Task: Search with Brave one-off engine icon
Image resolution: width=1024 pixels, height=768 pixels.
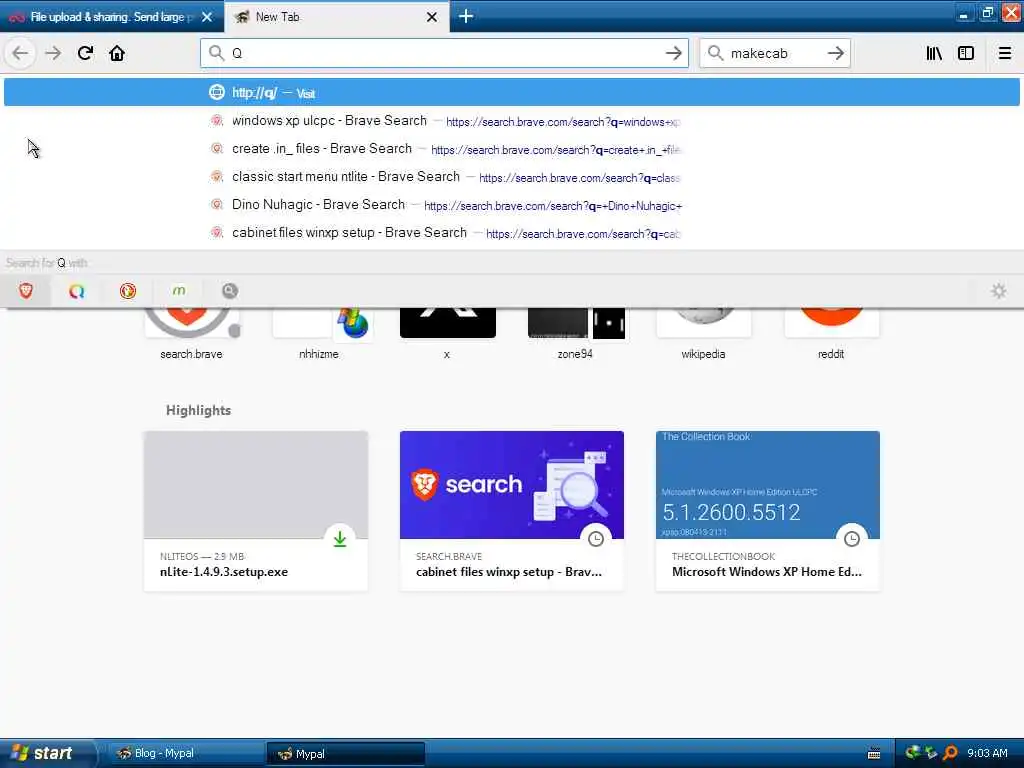Action: [x=25, y=291]
